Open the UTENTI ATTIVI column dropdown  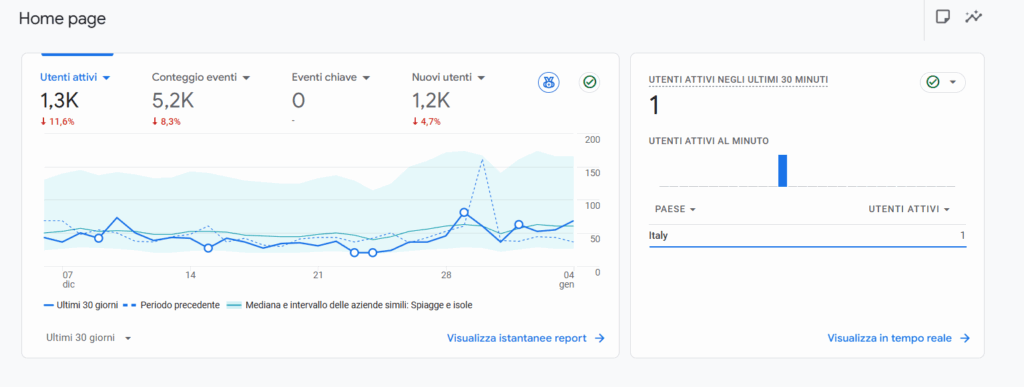[x=908, y=209]
